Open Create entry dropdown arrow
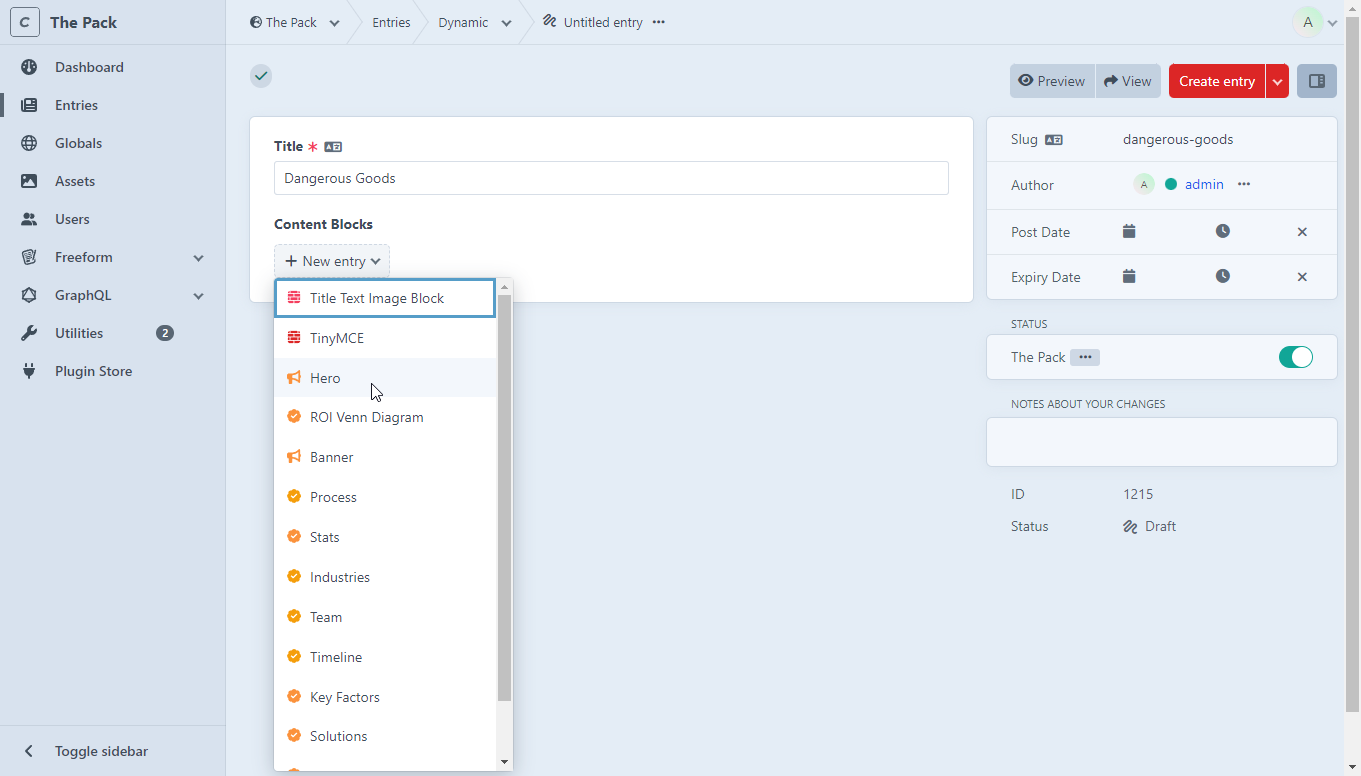 [x=1277, y=81]
